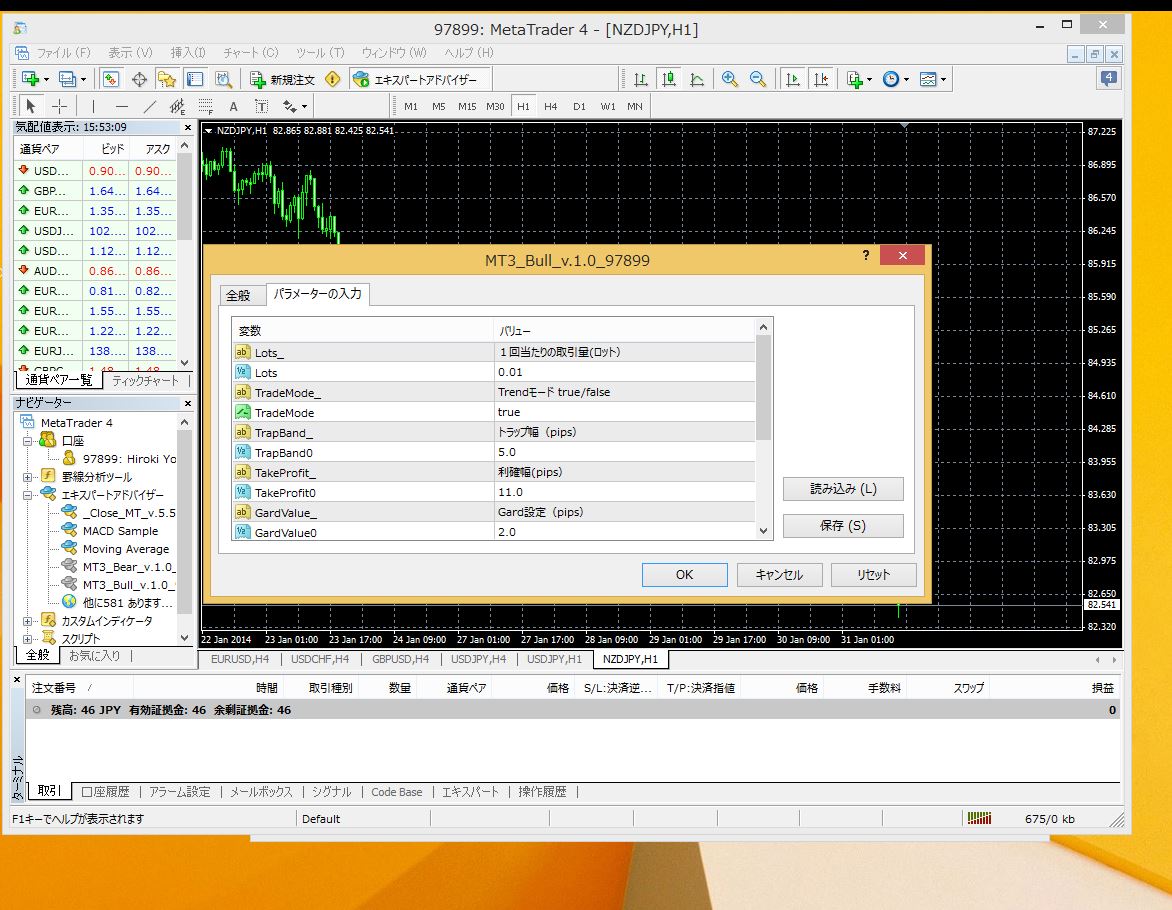Viewport: 1172px width, 910px height.
Task: Switch to the USDJPY,H4 chart tab
Action: 478,659
